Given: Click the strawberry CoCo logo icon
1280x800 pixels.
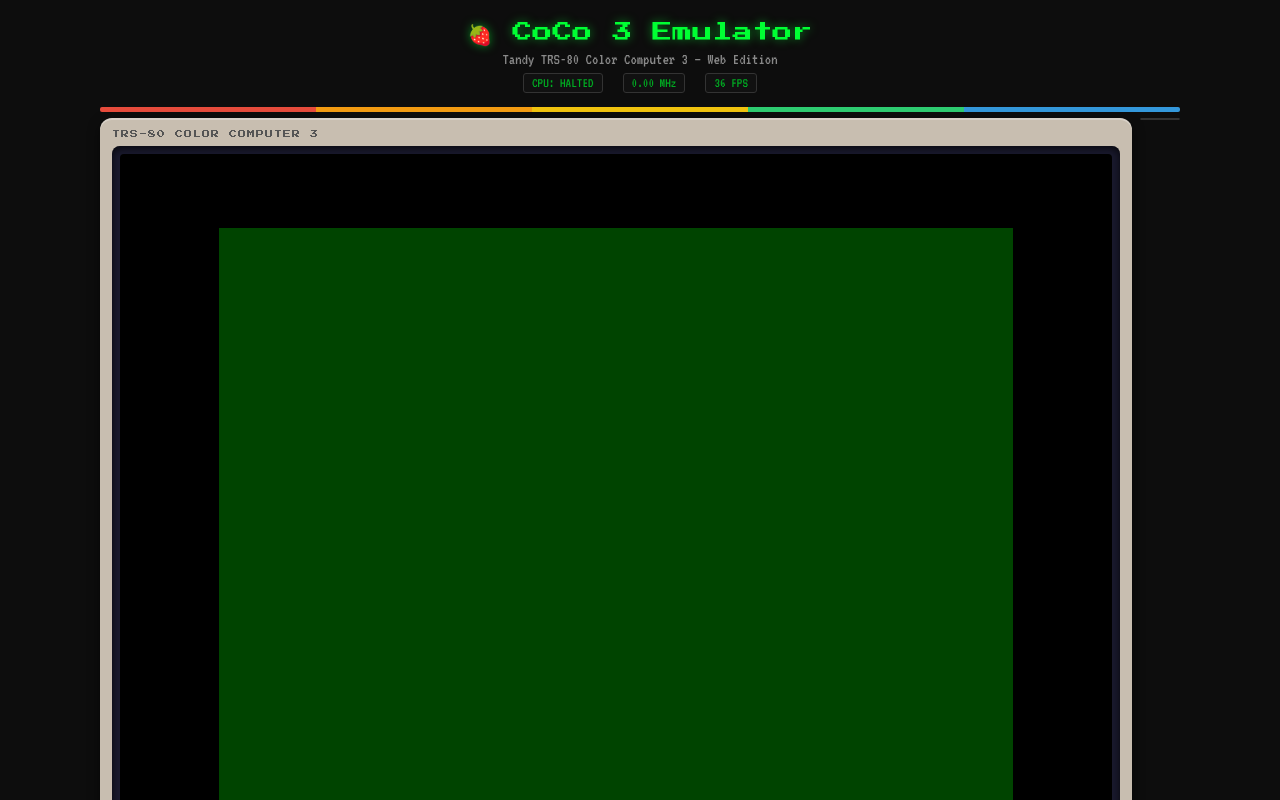Looking at the screenshot, I should coord(479,33).
